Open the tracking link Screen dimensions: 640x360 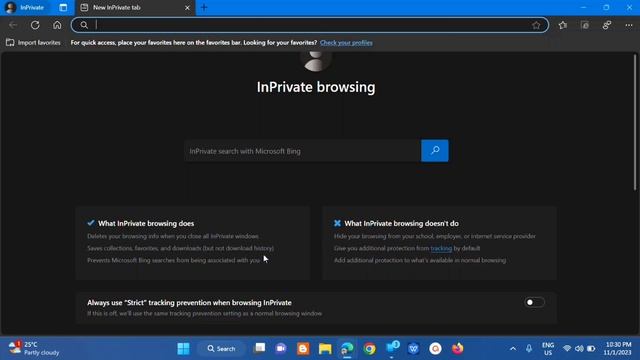click(x=441, y=248)
